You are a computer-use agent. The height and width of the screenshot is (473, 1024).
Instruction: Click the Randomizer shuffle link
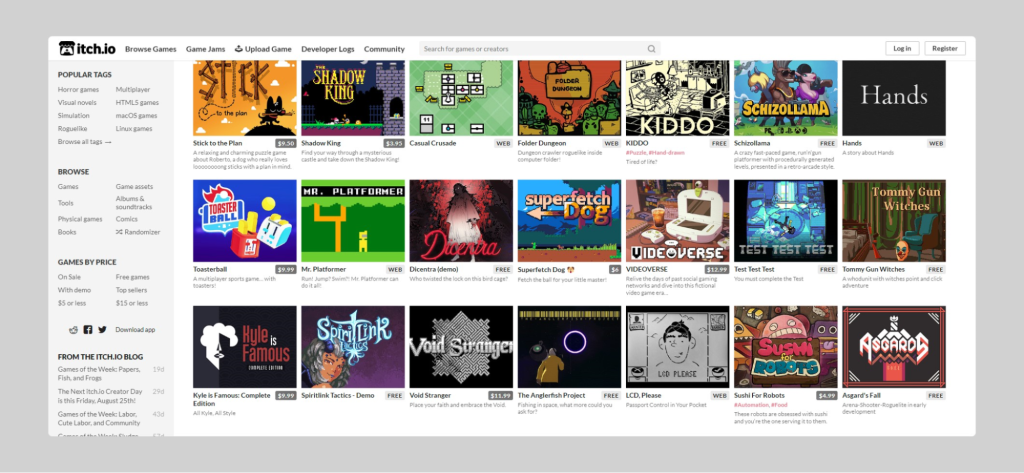click(138, 232)
